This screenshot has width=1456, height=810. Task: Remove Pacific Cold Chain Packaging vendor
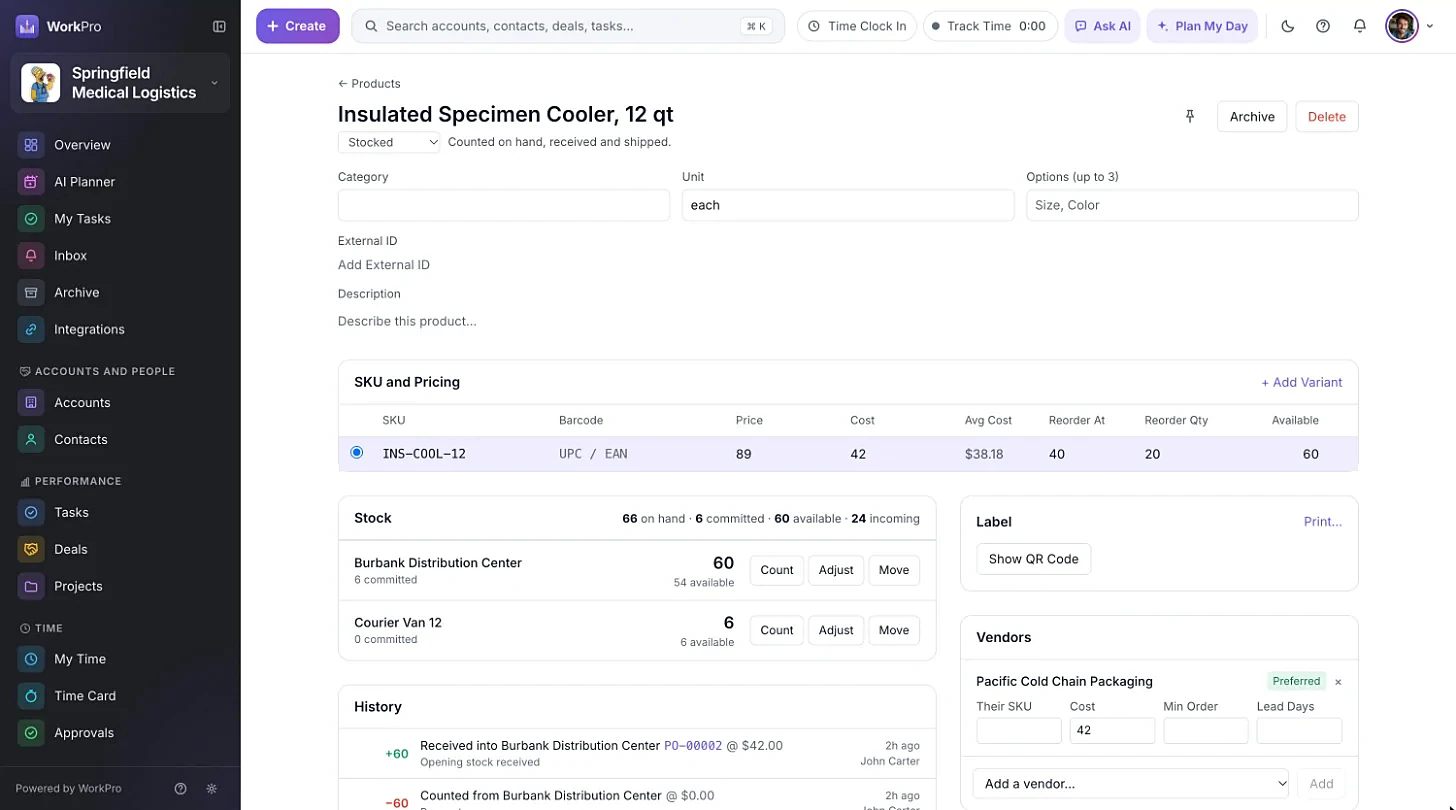pos(1338,682)
